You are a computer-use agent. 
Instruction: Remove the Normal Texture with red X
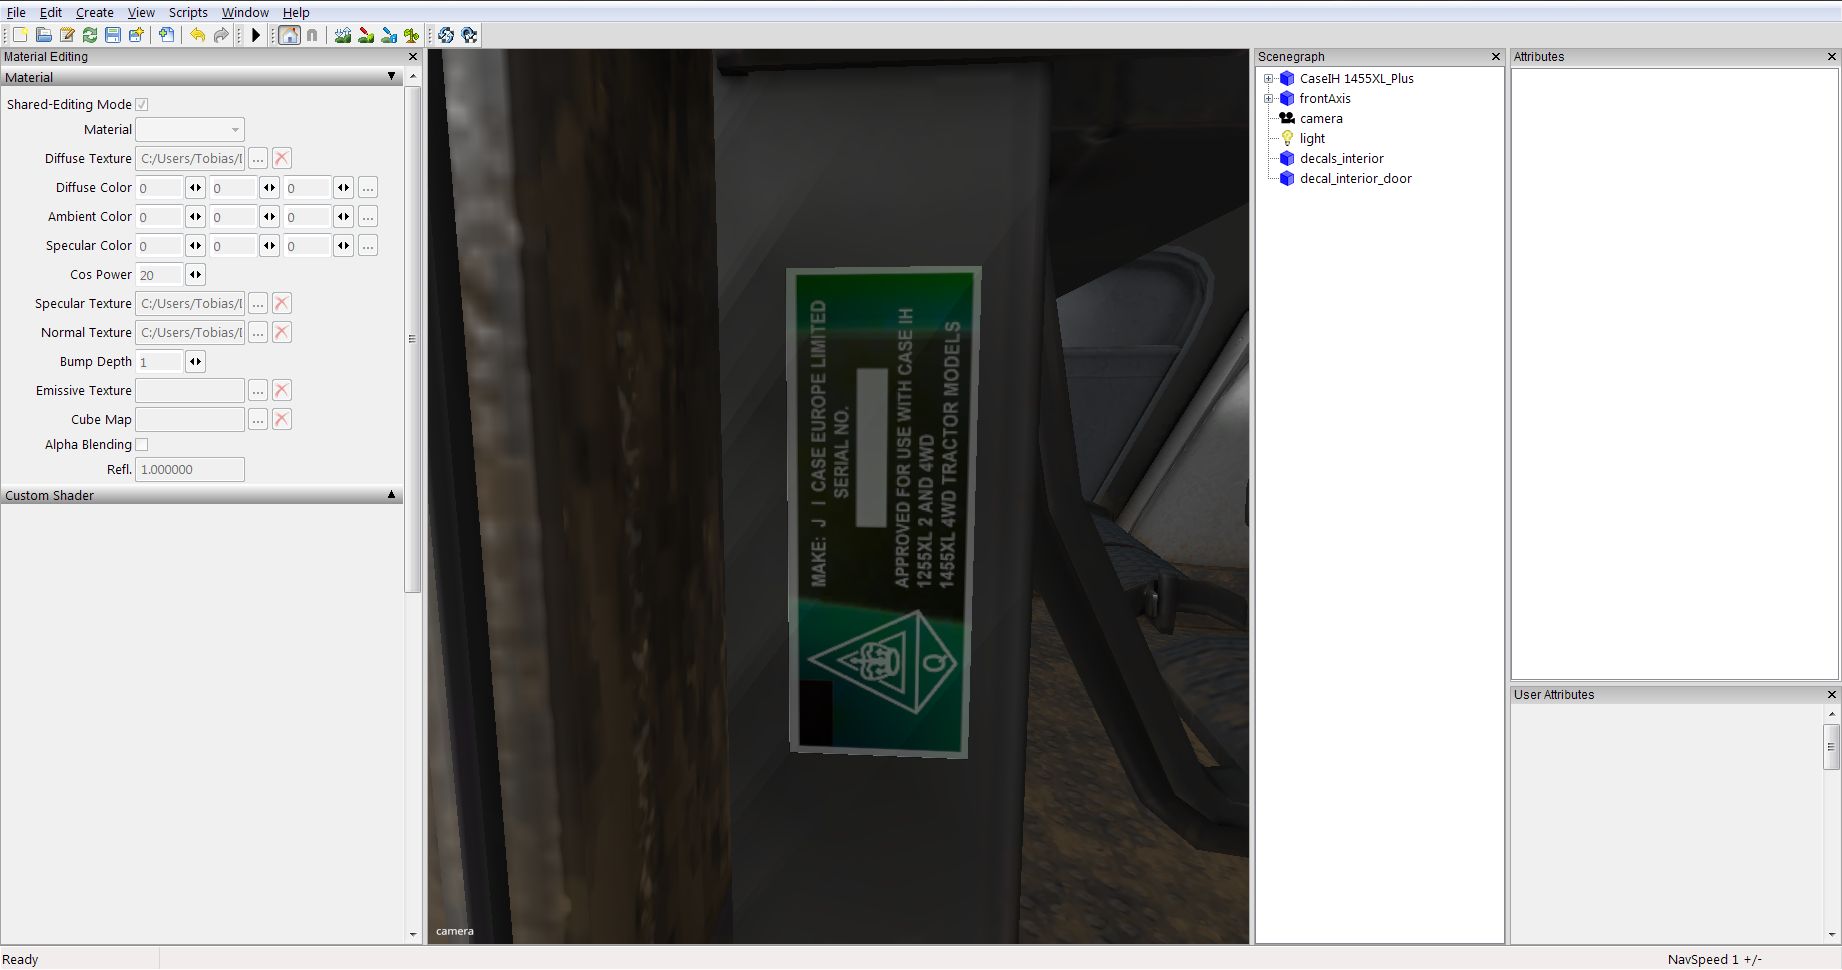(x=282, y=332)
